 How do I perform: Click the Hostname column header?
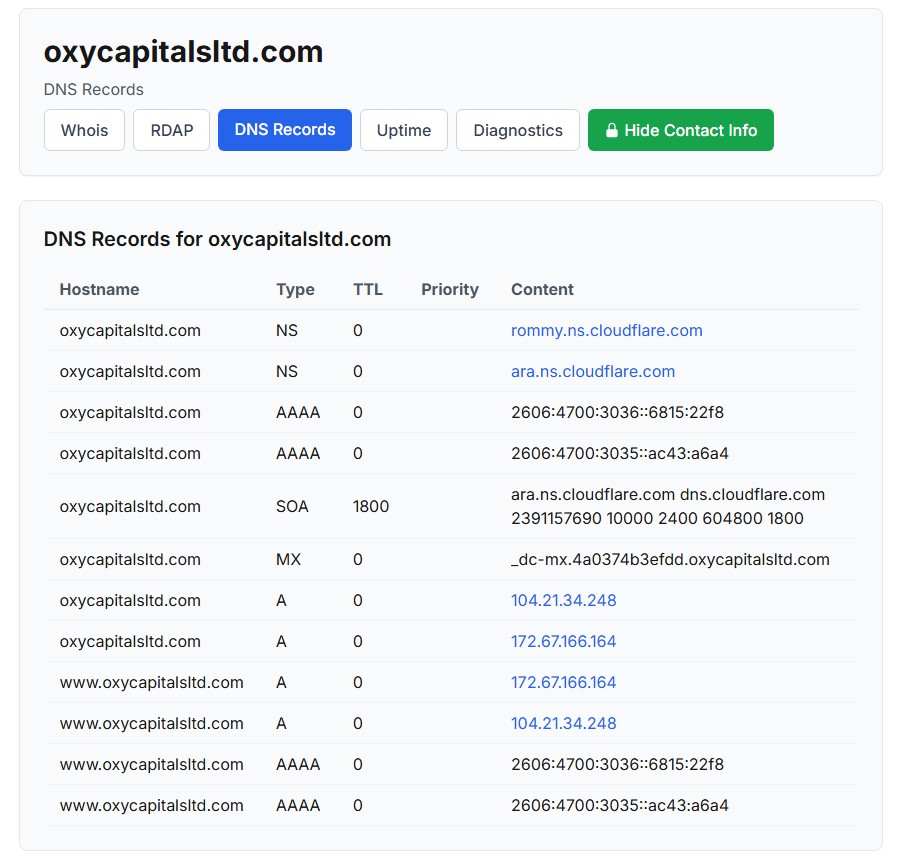[x=99, y=289]
